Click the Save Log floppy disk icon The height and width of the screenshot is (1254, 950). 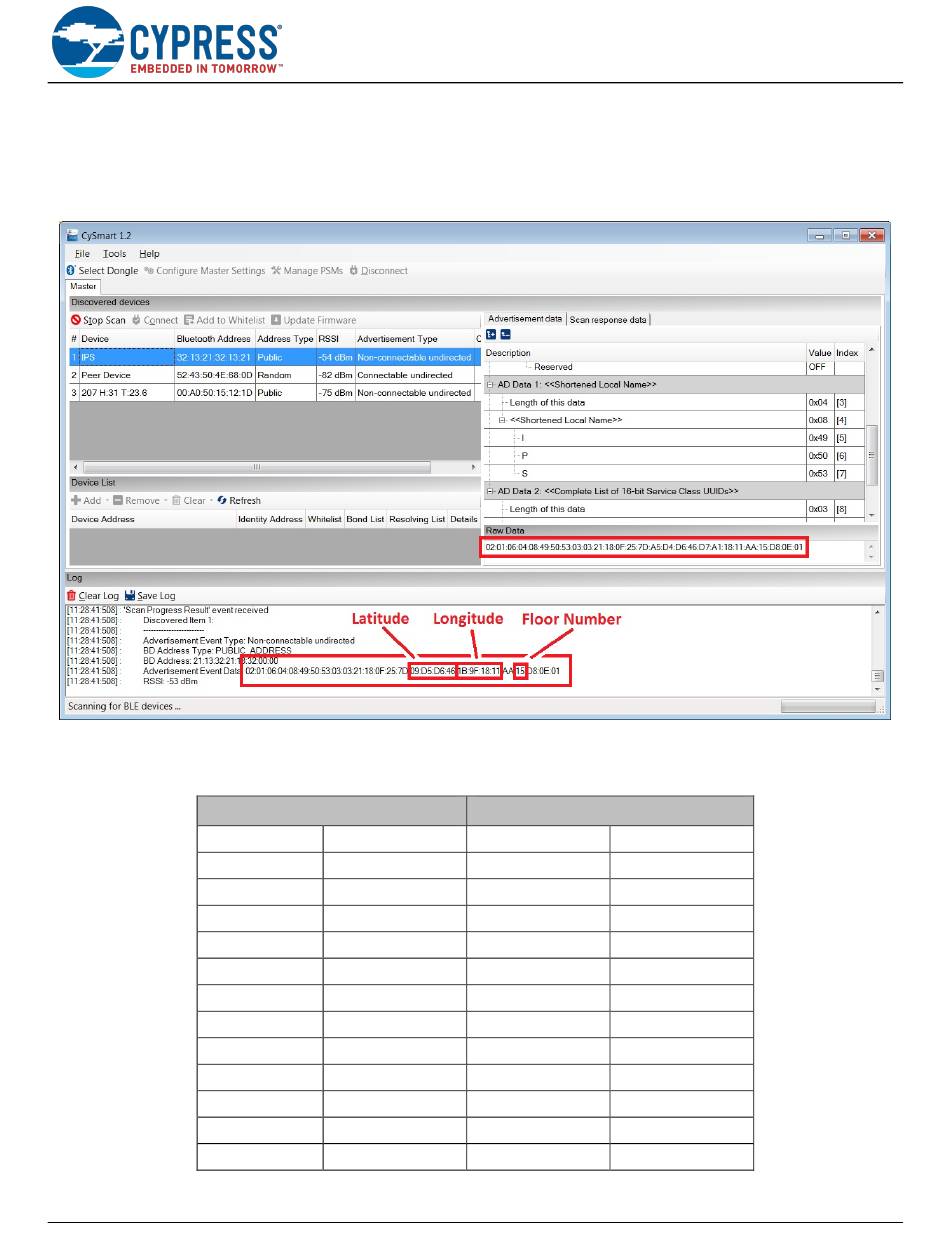click(x=131, y=596)
